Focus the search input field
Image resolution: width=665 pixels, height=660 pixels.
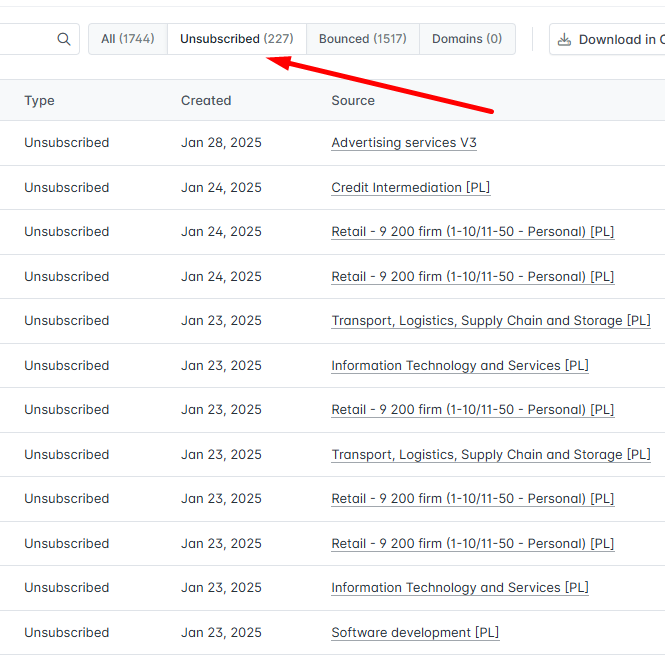[25, 39]
